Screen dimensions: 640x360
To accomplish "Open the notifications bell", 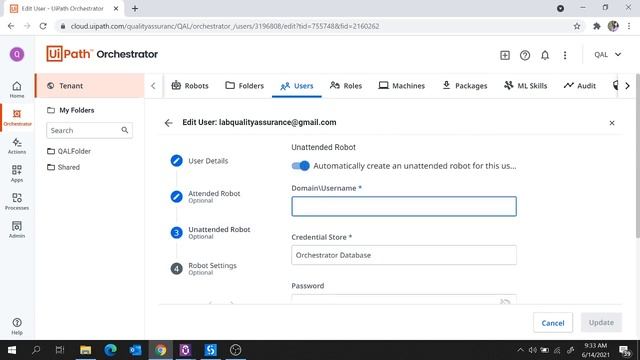I will (x=545, y=55).
